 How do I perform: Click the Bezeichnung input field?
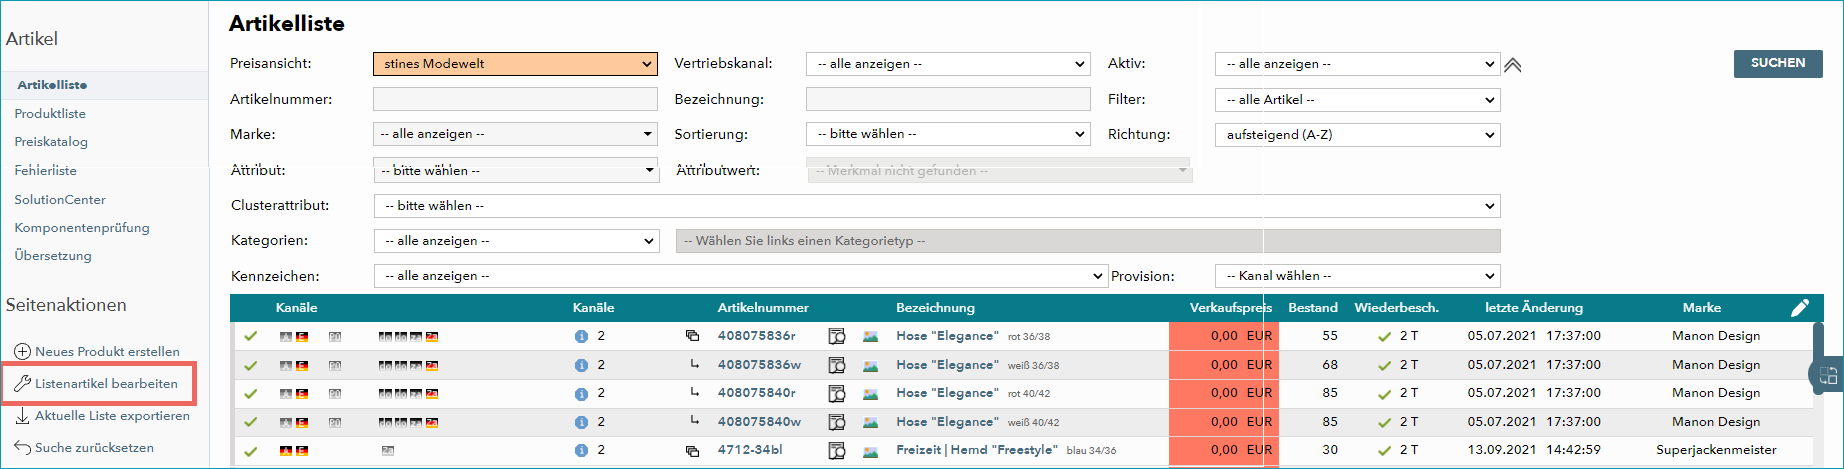point(948,99)
